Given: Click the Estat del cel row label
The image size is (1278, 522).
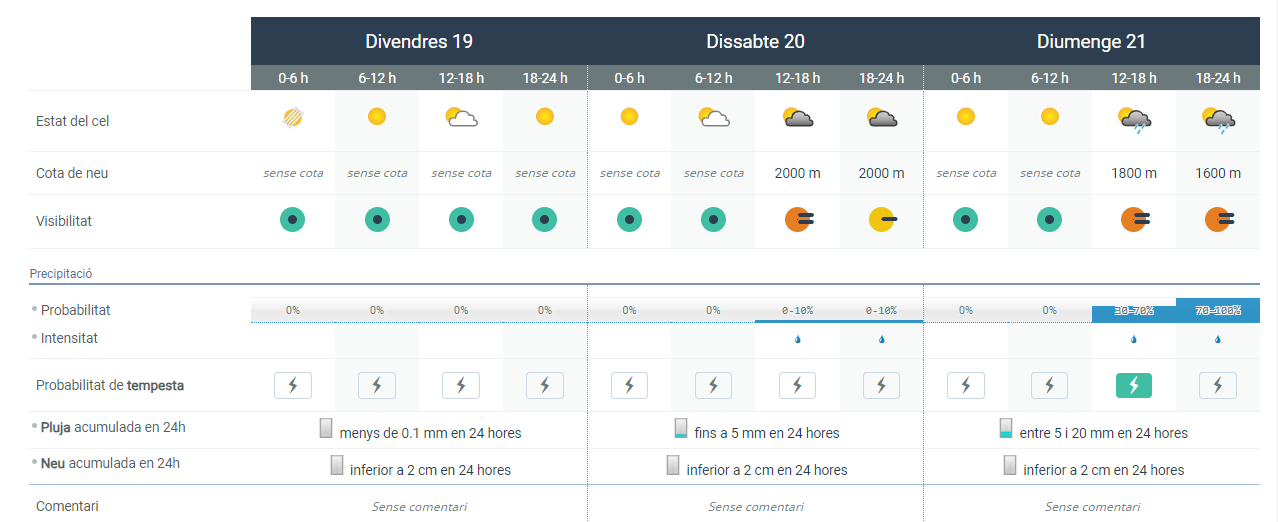Looking at the screenshot, I should point(73,121).
